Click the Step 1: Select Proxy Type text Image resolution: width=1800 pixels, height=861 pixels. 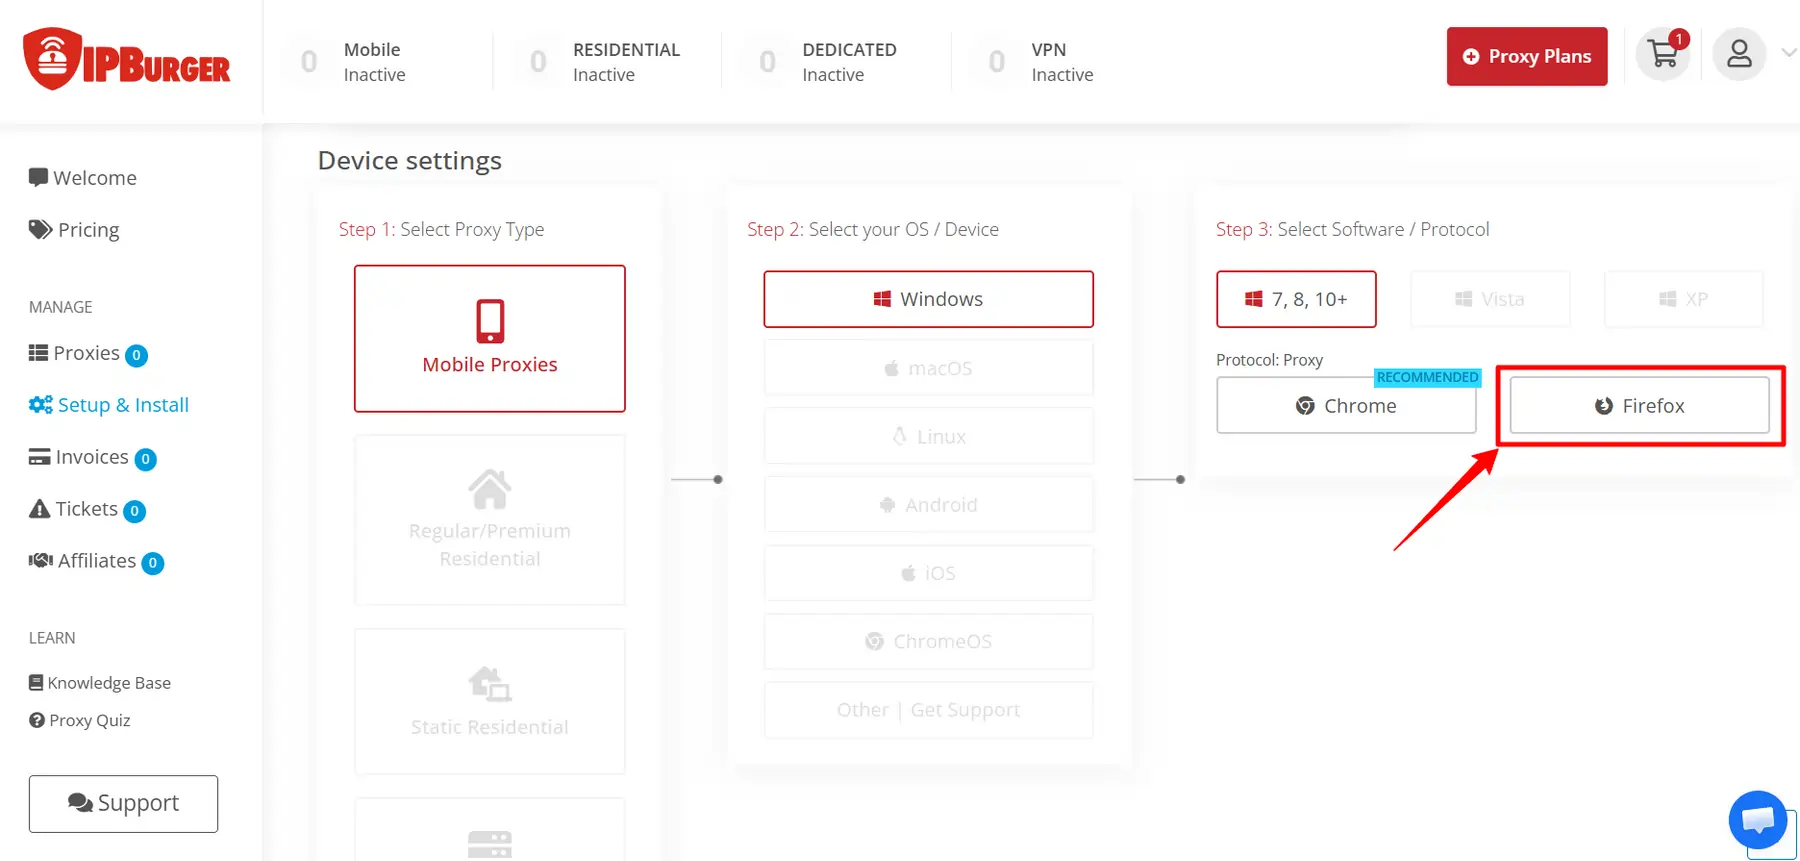(x=442, y=229)
